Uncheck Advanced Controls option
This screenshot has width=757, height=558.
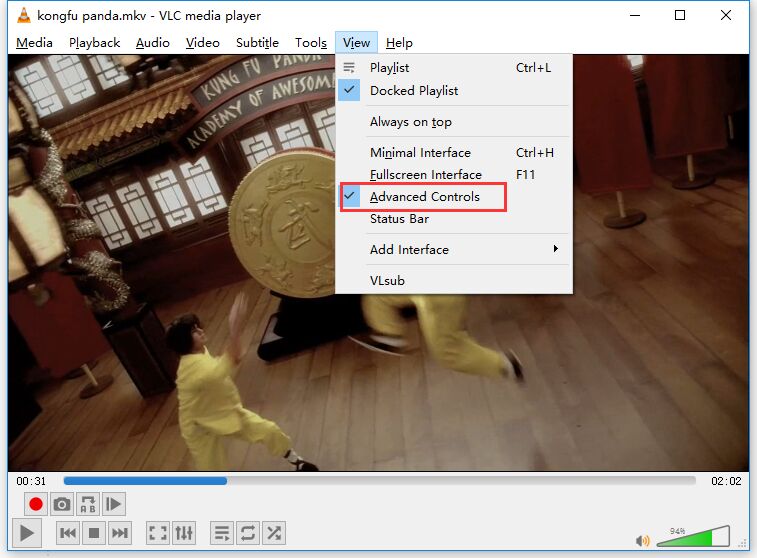point(454,197)
